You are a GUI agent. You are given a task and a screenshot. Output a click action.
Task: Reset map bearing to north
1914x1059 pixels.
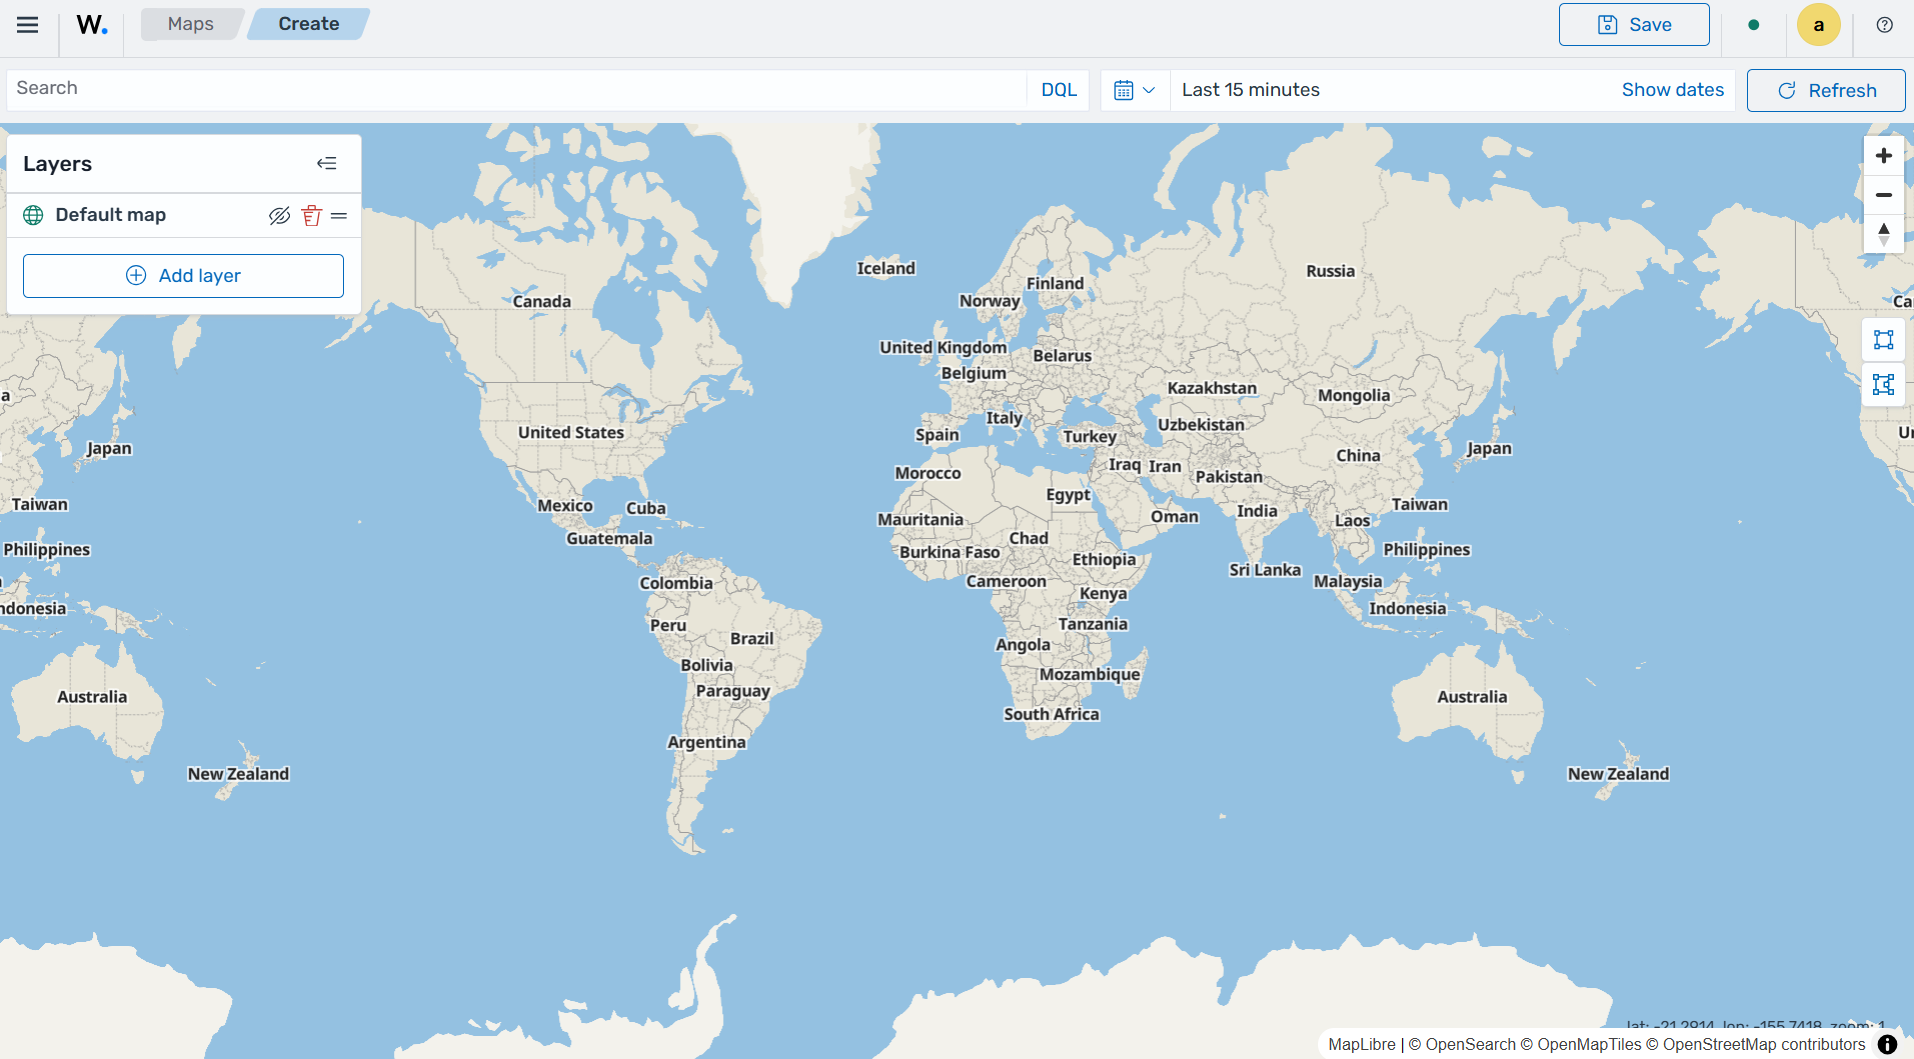coord(1884,234)
